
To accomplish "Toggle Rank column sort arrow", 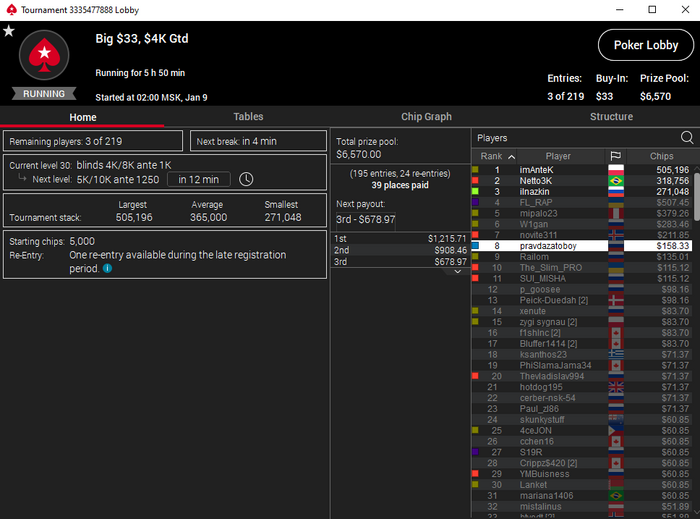I will pos(512,157).
